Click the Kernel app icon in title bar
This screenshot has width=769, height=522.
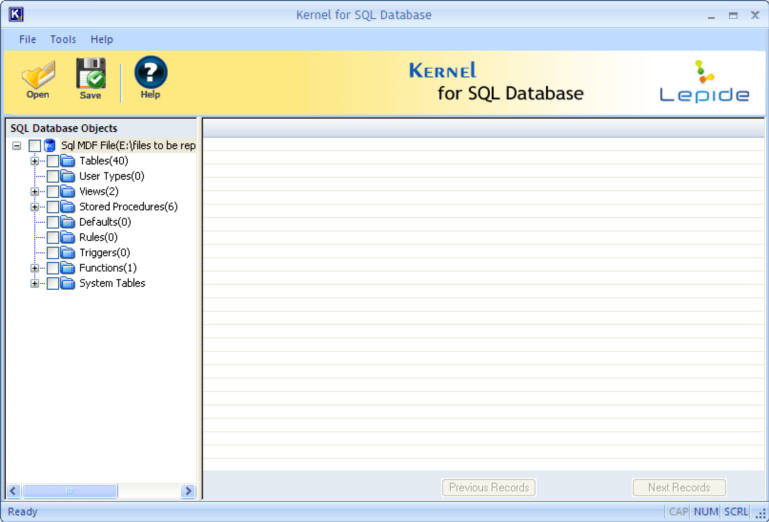16,15
